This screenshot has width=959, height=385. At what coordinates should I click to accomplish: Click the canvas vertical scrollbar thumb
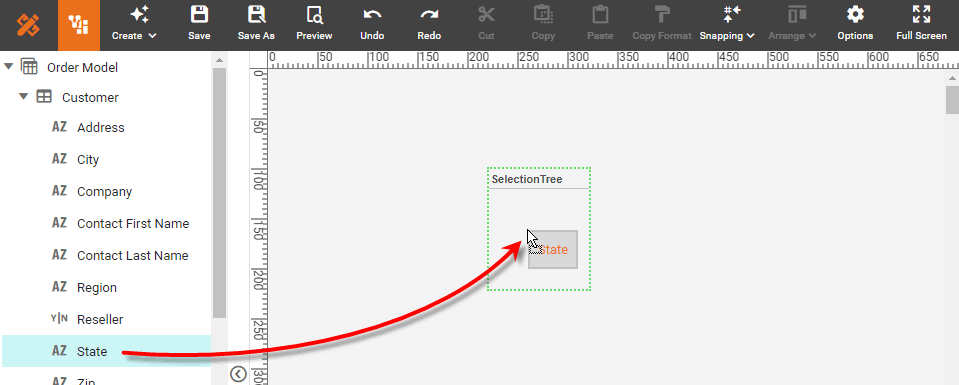pyautogui.click(x=952, y=100)
